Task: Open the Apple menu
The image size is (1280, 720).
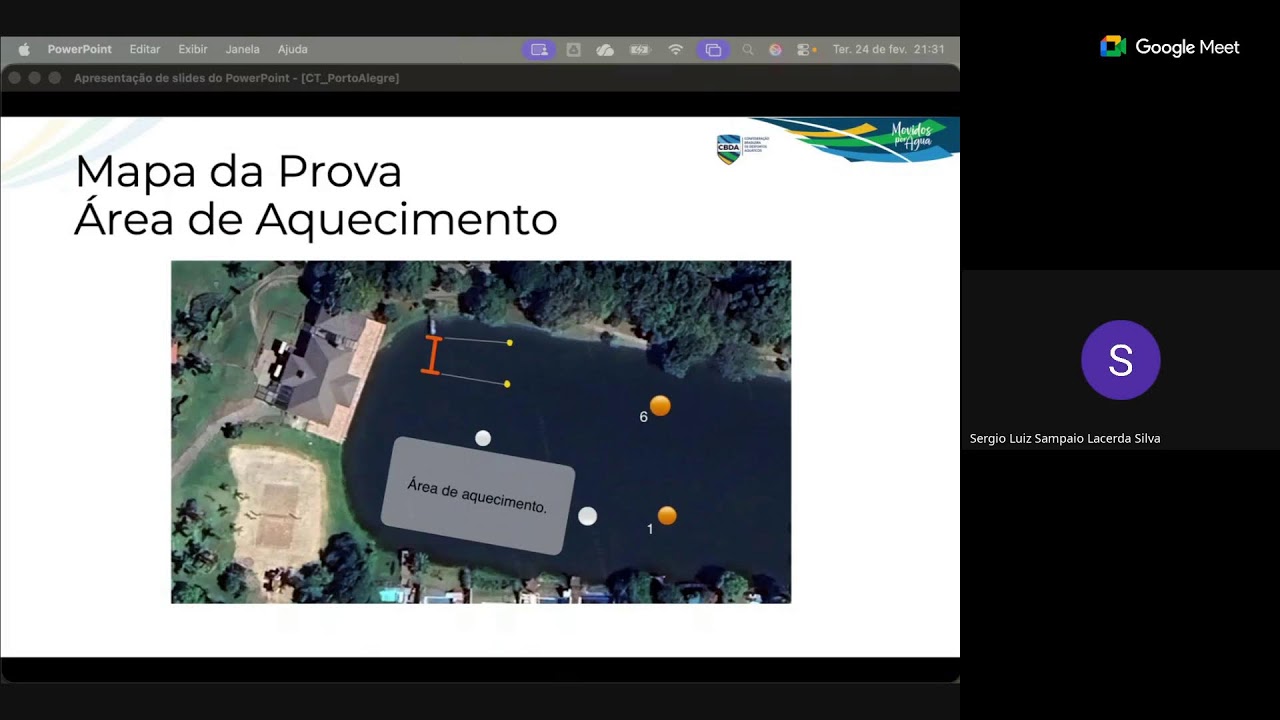Action: click(x=24, y=49)
